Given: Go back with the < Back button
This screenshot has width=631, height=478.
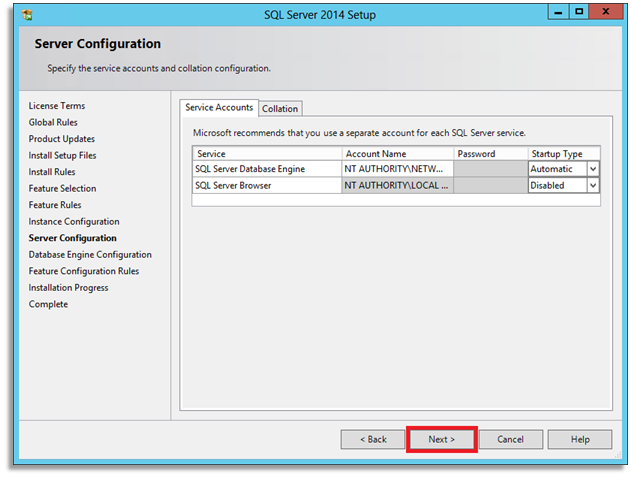Looking at the screenshot, I should 373,439.
